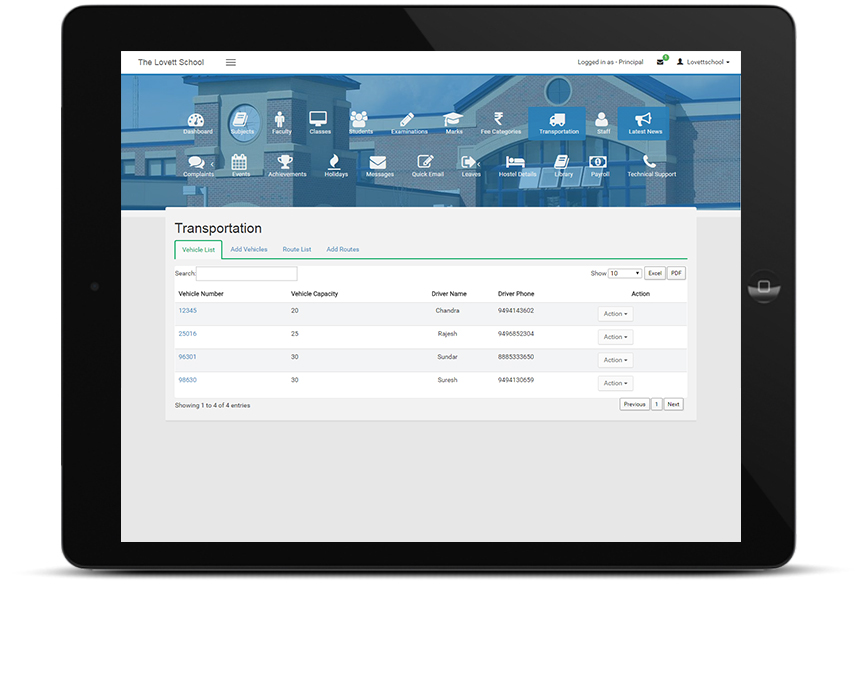Toggle the hamburger menu button
The image size is (867, 676).
click(231, 62)
